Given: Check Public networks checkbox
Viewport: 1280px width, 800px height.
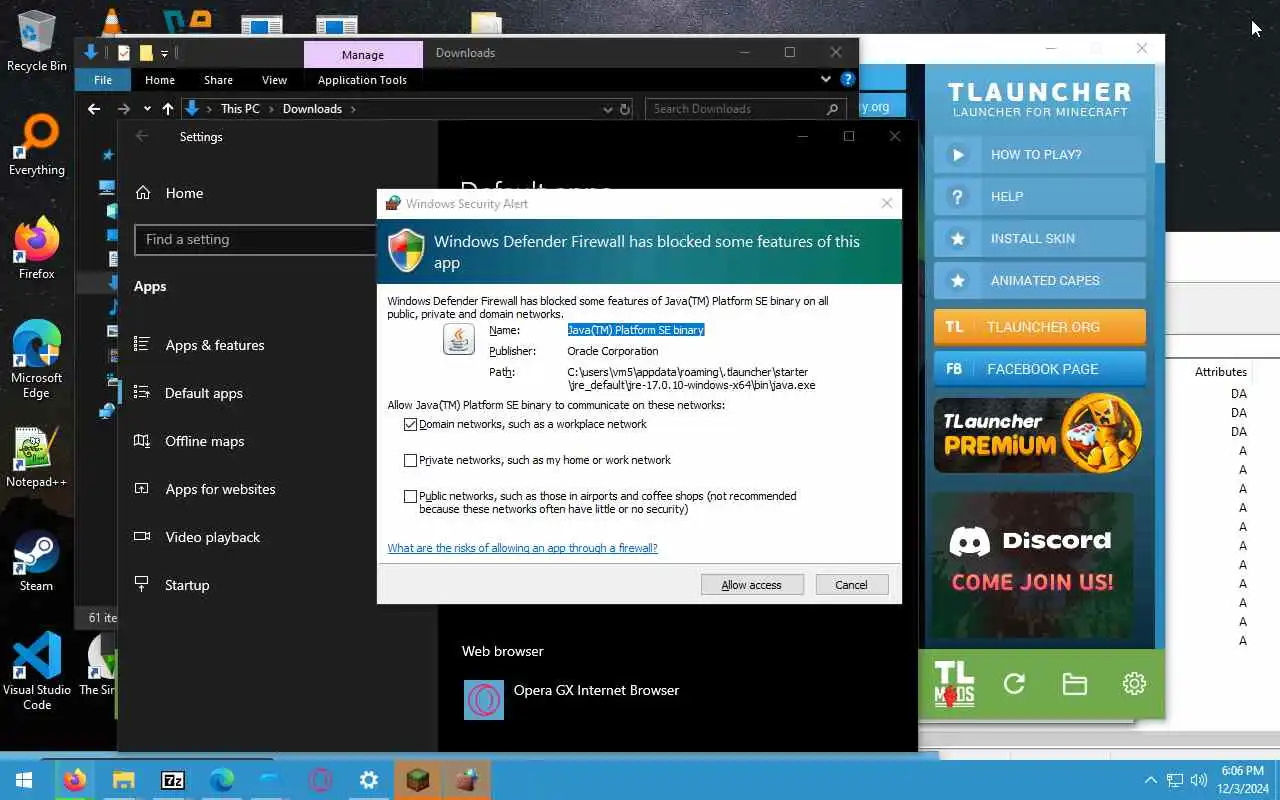Looking at the screenshot, I should [x=410, y=496].
